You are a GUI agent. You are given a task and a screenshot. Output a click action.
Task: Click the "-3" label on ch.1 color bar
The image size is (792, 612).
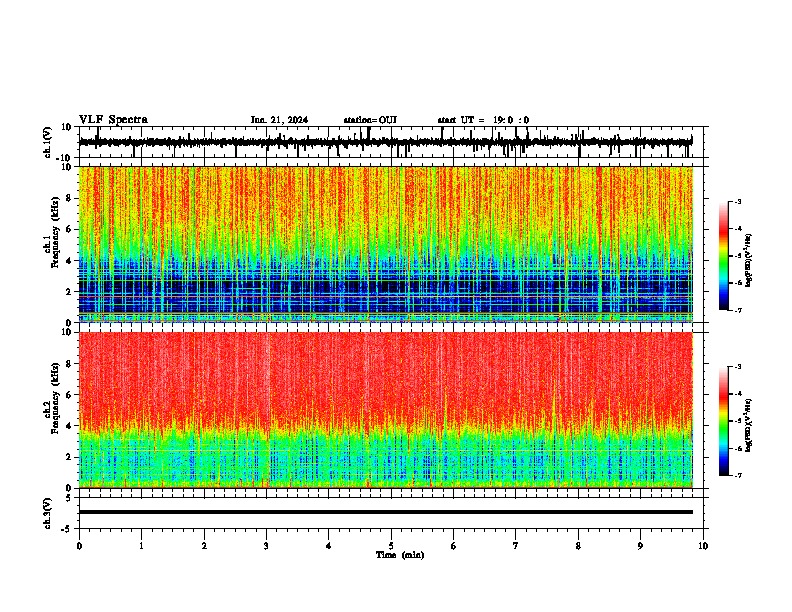point(738,201)
